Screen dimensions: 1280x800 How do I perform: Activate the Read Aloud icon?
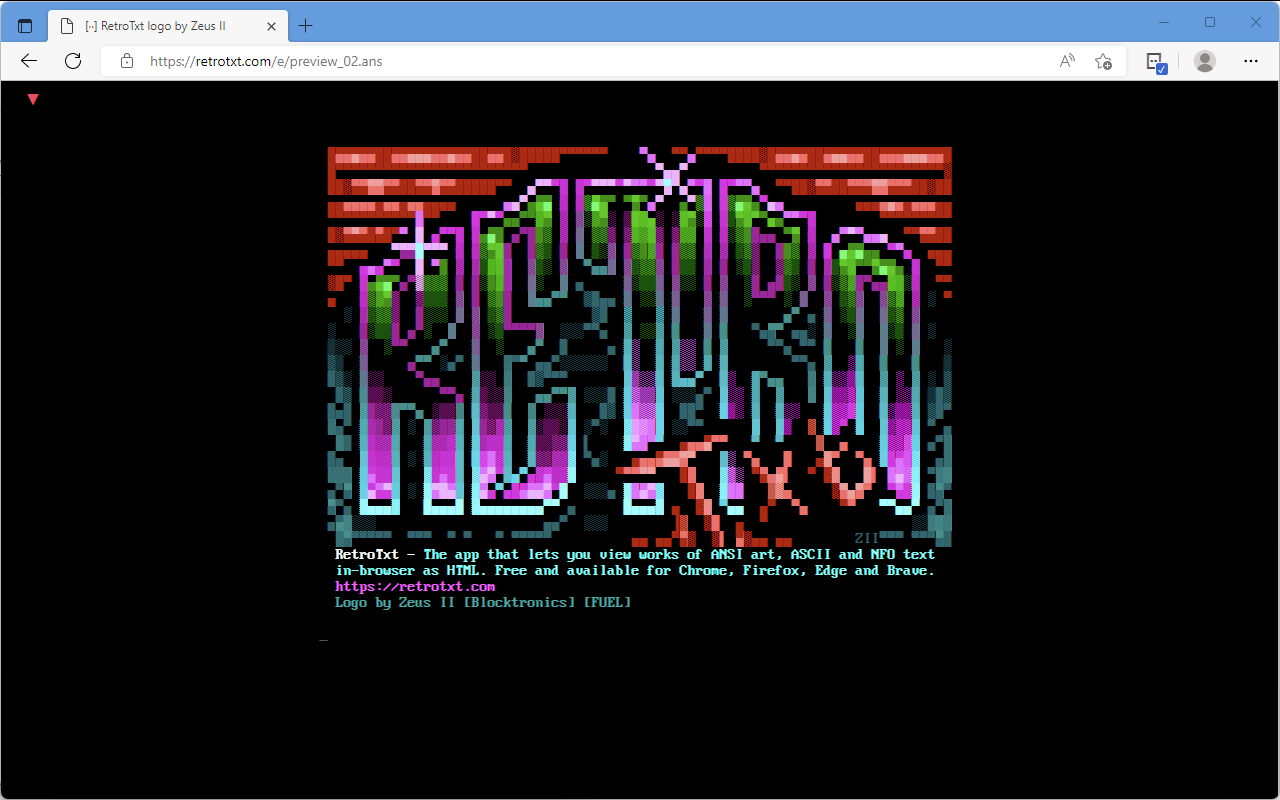pos(1067,61)
